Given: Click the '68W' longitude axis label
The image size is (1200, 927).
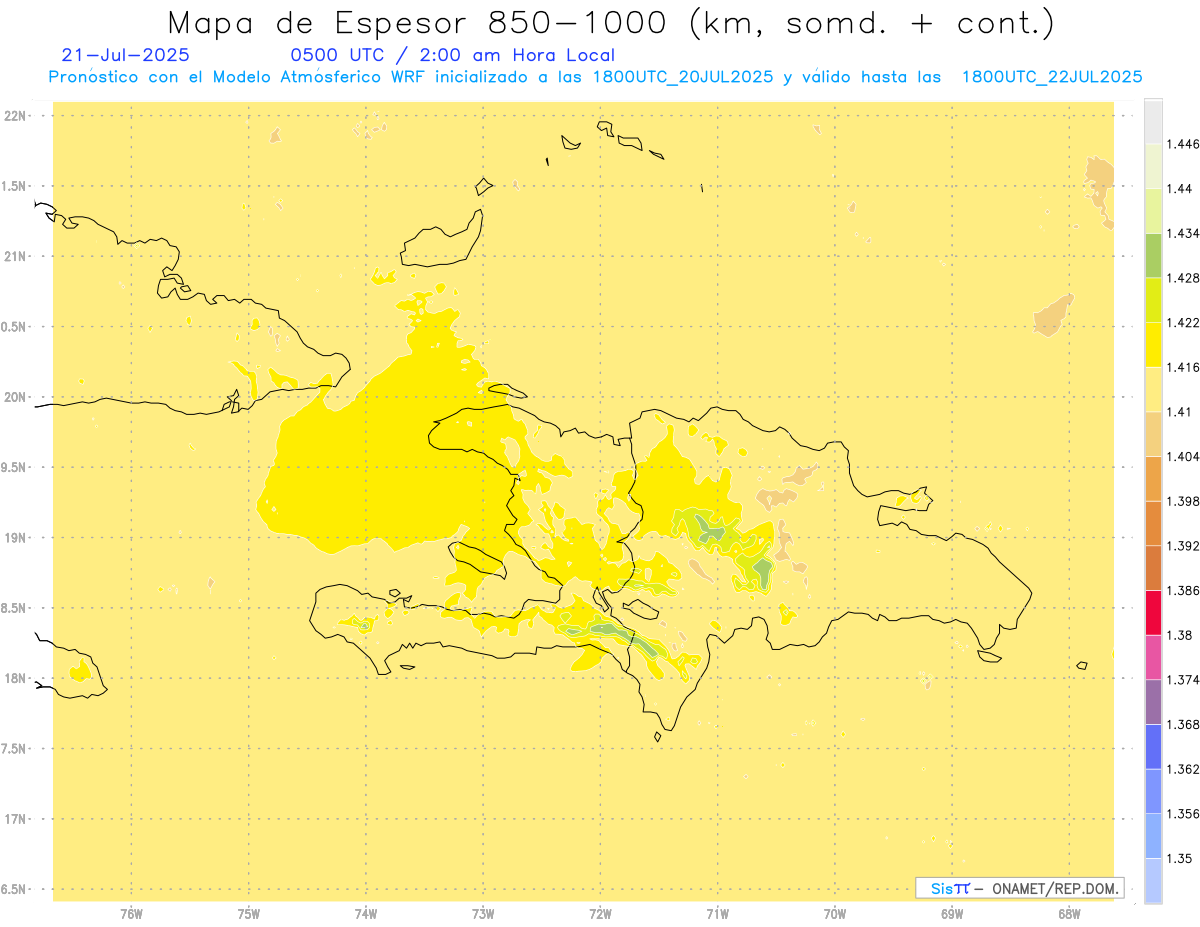Looking at the screenshot, I should 1068,913.
